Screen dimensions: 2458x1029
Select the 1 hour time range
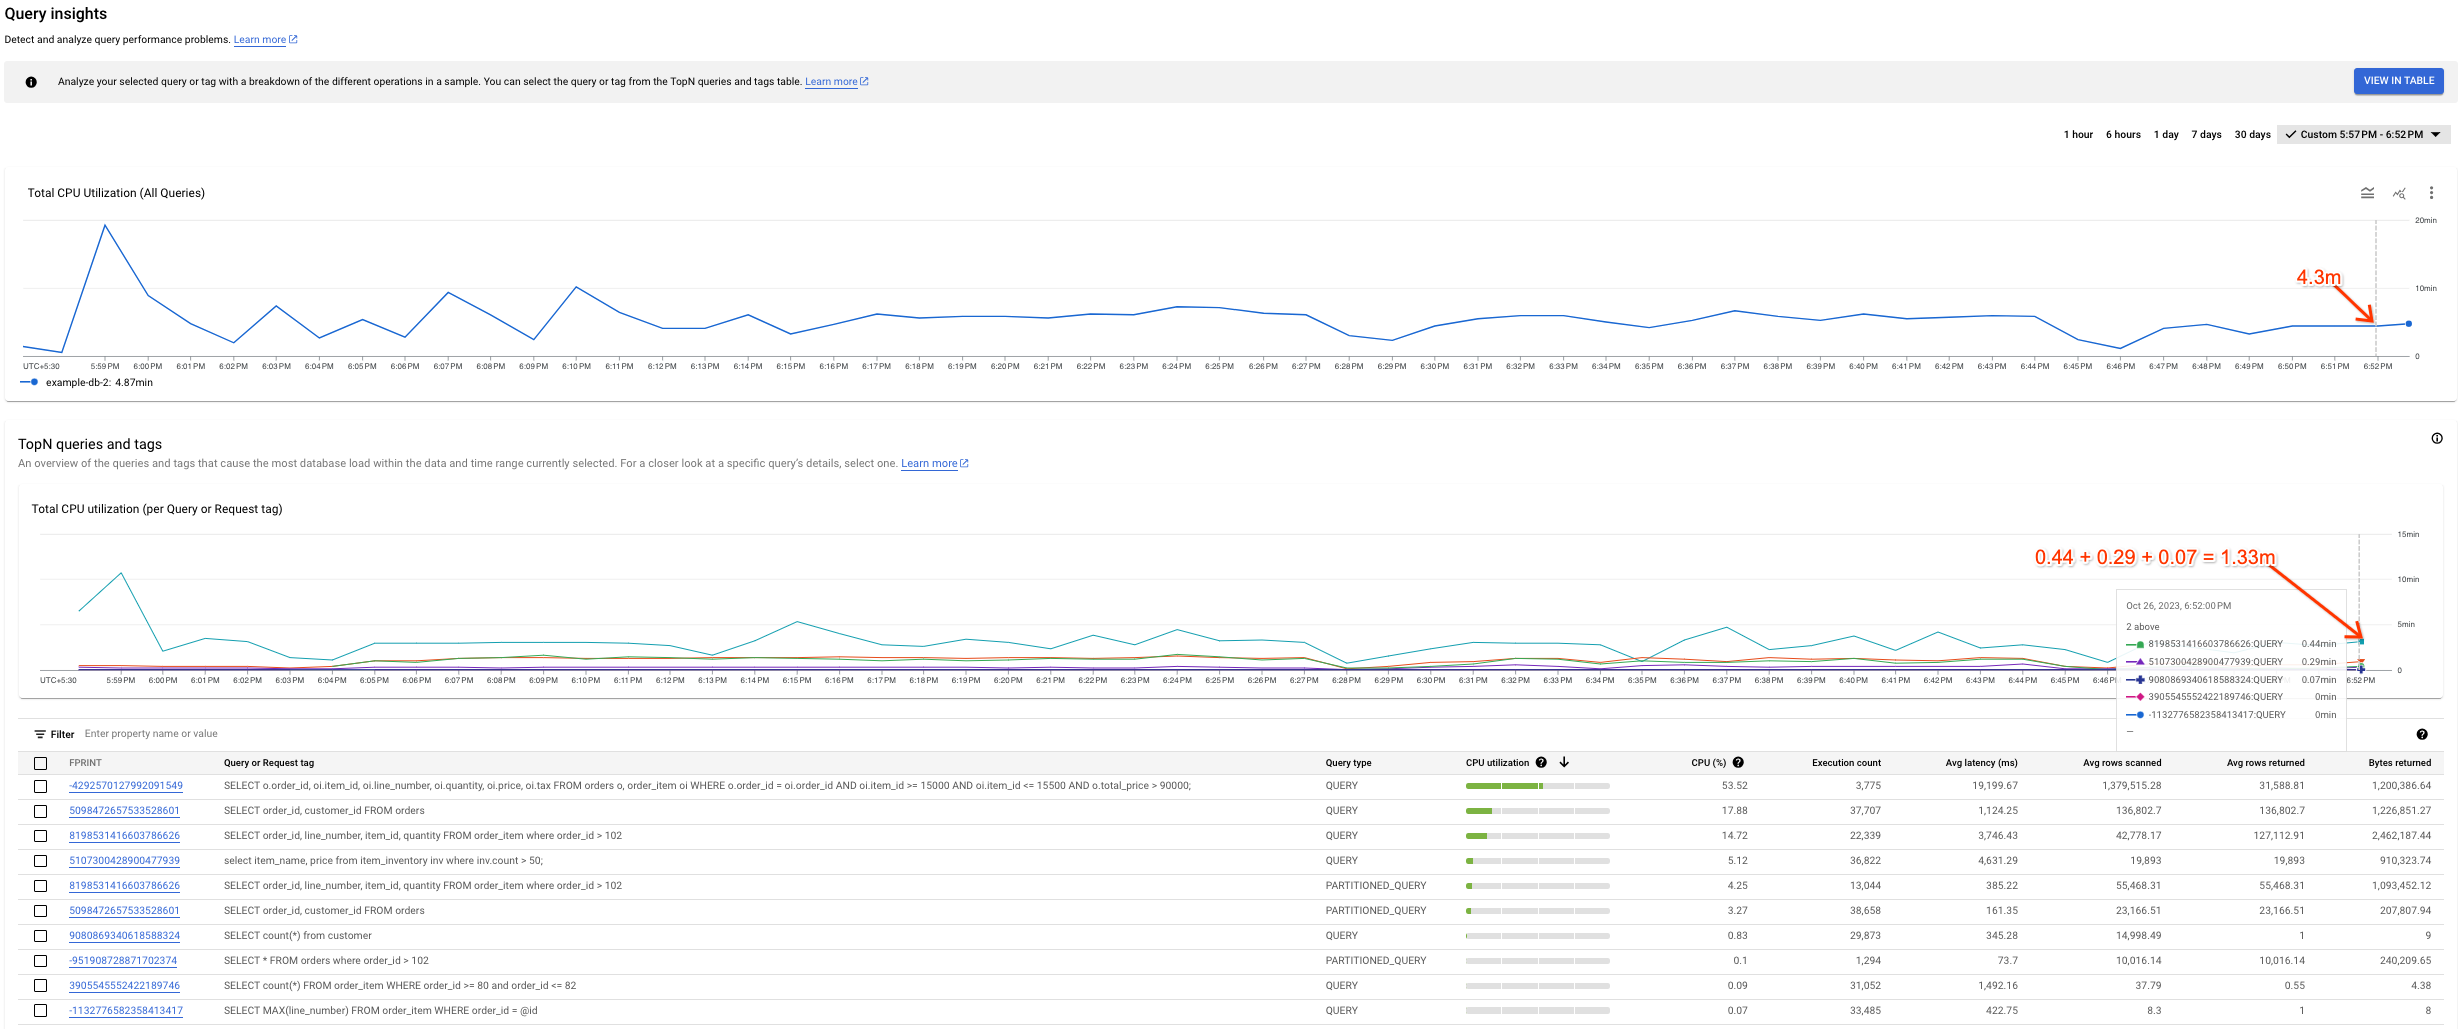2078,134
